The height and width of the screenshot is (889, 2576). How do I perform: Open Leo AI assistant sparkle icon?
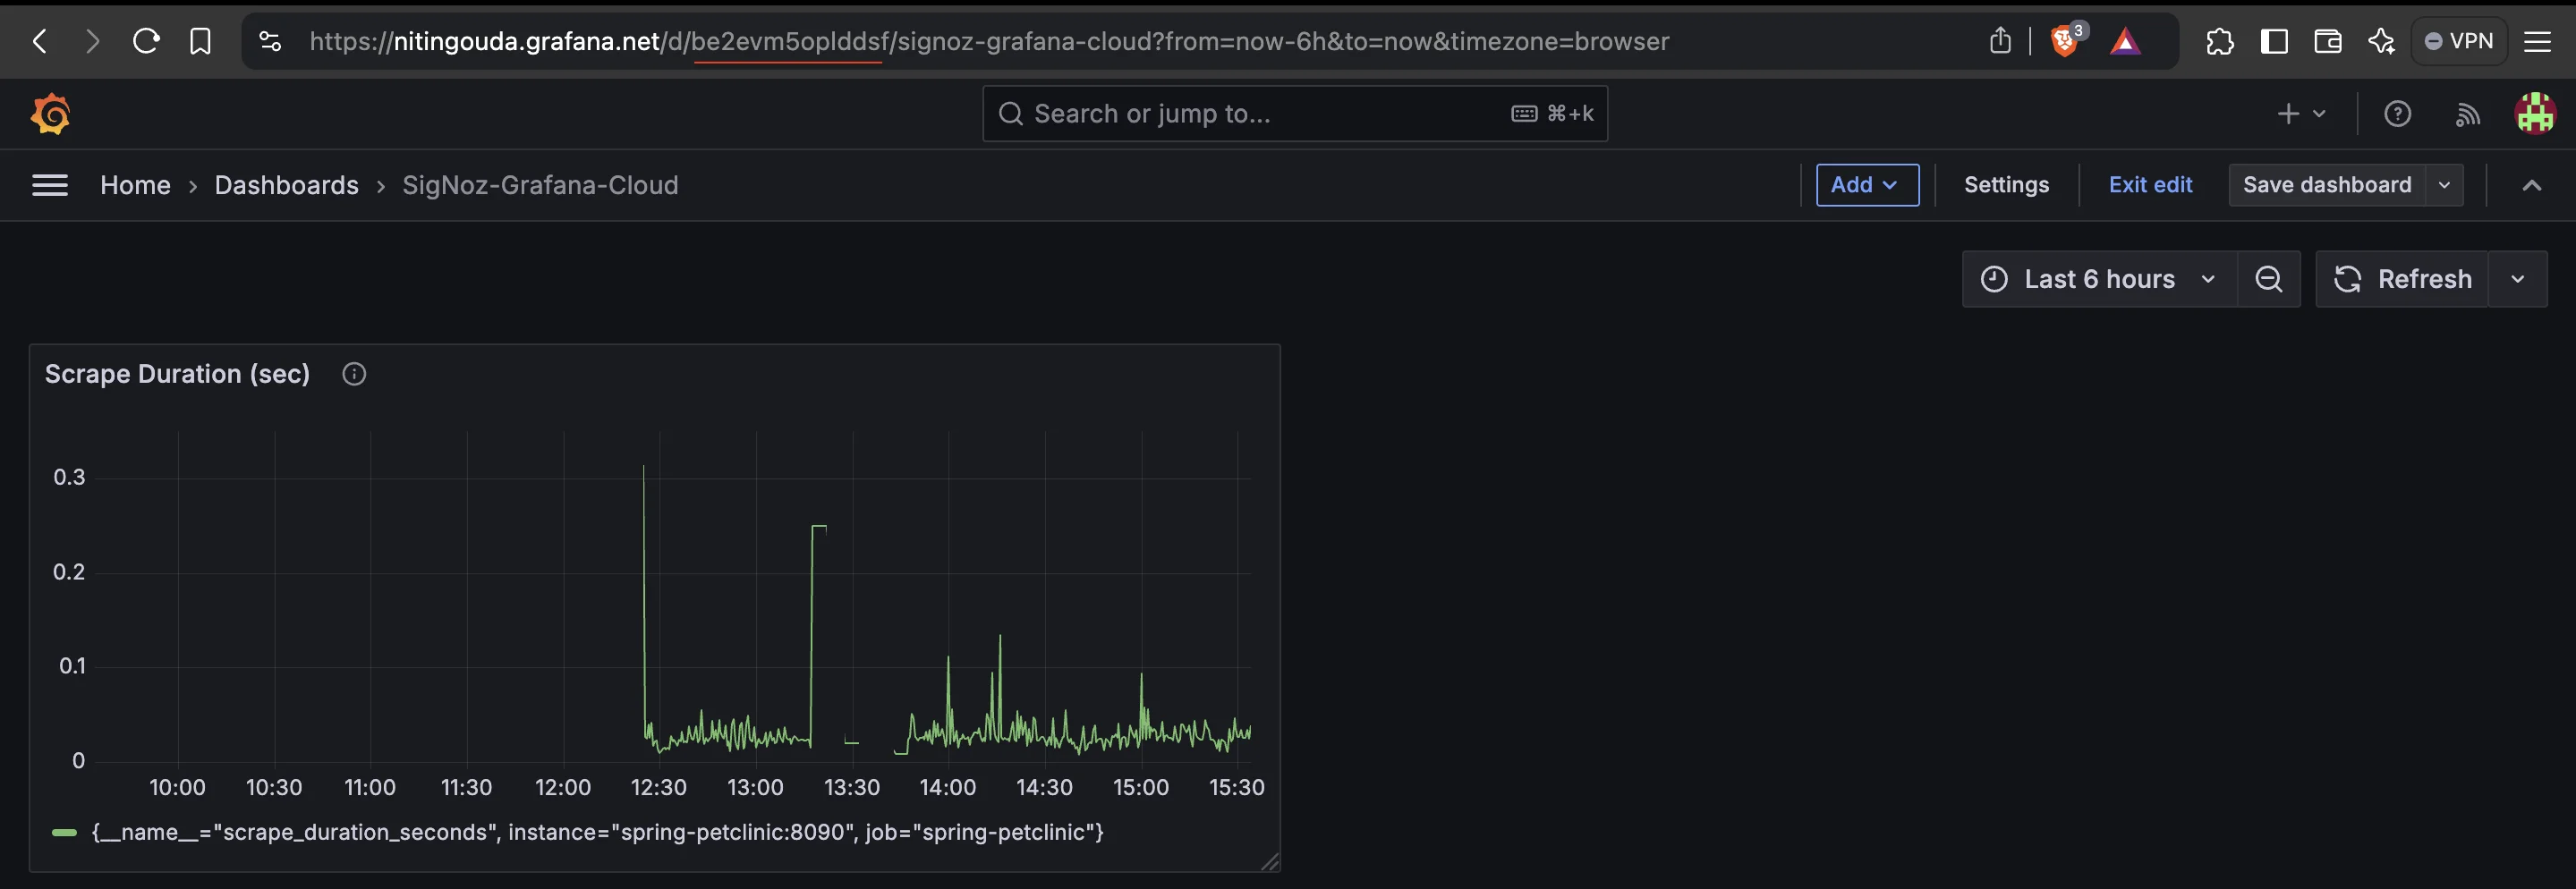click(x=2382, y=41)
